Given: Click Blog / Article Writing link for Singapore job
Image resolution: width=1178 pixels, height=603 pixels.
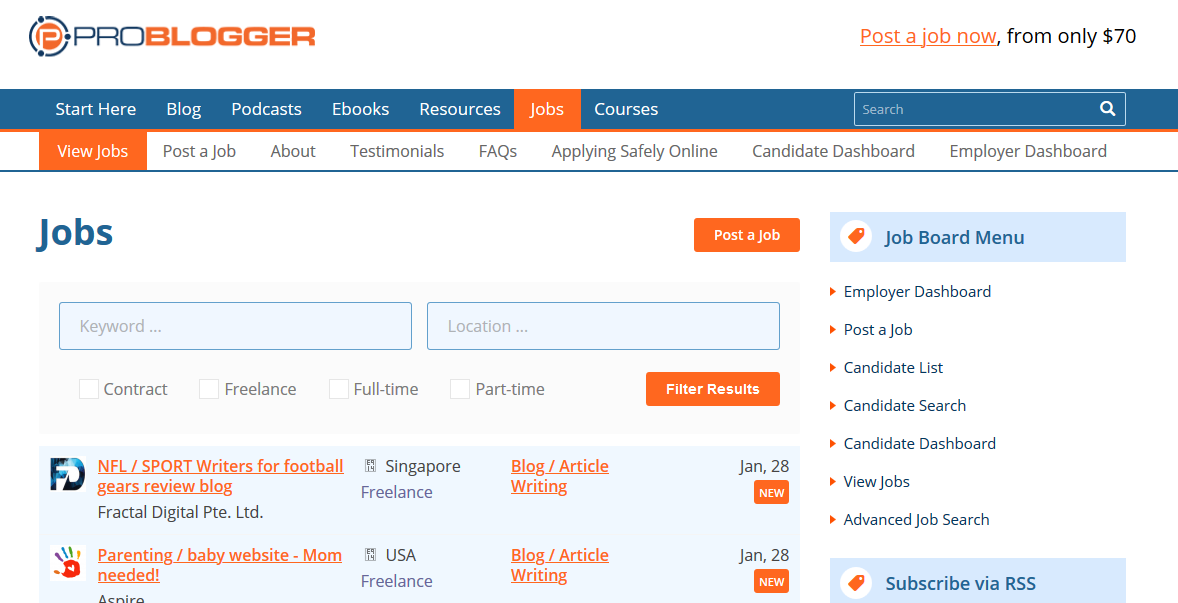Looking at the screenshot, I should pos(560,476).
